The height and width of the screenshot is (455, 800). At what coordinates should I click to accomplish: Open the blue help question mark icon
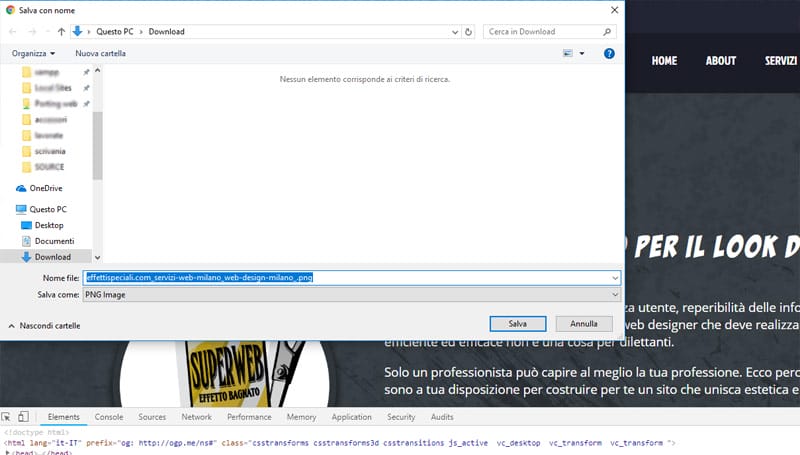[609, 53]
